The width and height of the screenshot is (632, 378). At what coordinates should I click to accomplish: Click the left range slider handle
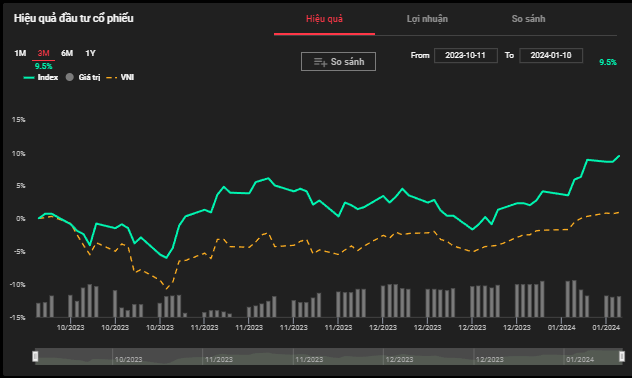tap(35, 356)
